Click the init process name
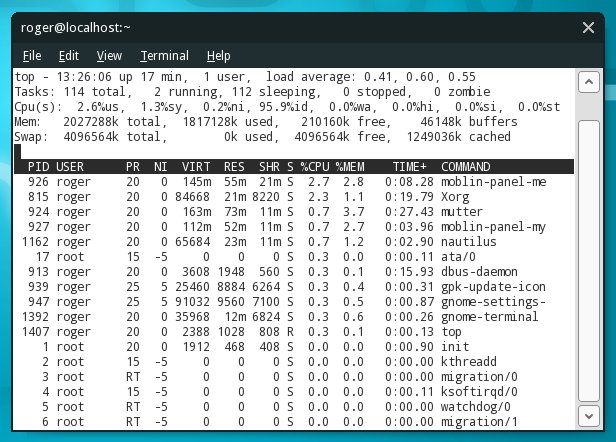The width and height of the screenshot is (616, 442). click(455, 347)
